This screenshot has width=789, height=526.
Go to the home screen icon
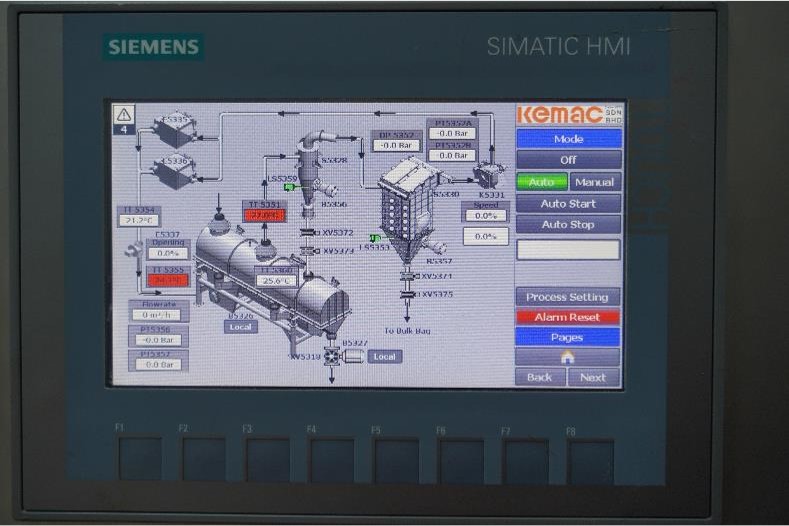pos(567,357)
